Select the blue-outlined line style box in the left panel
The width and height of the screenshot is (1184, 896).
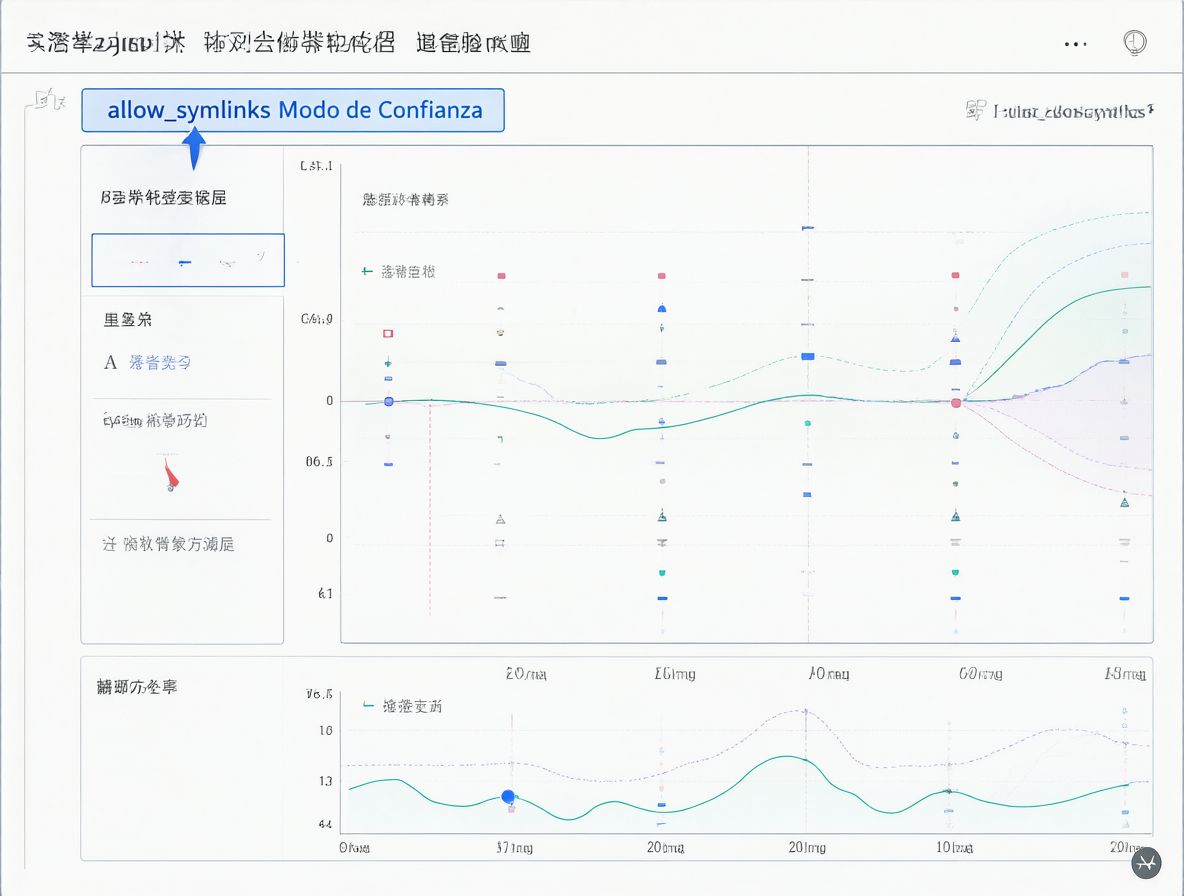(x=188, y=260)
